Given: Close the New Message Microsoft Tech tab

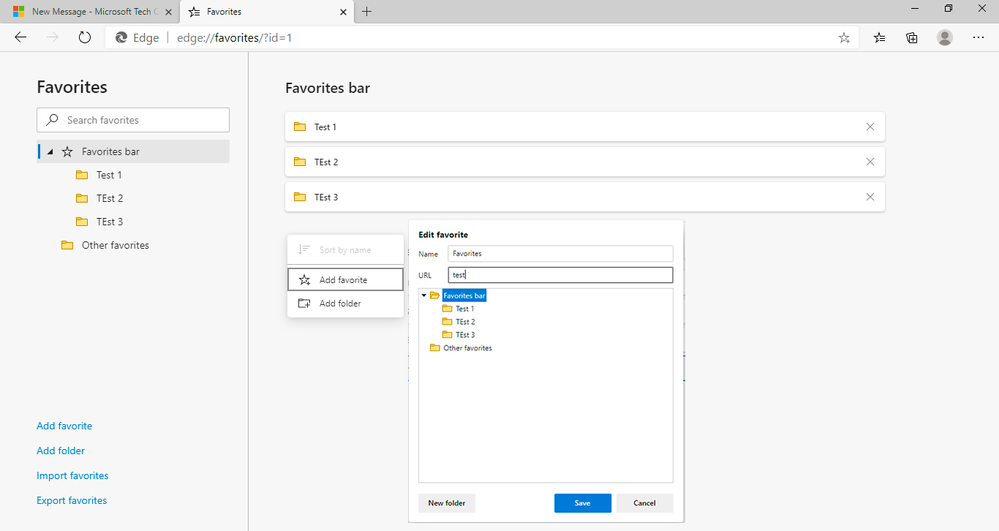Looking at the screenshot, I should [x=168, y=11].
